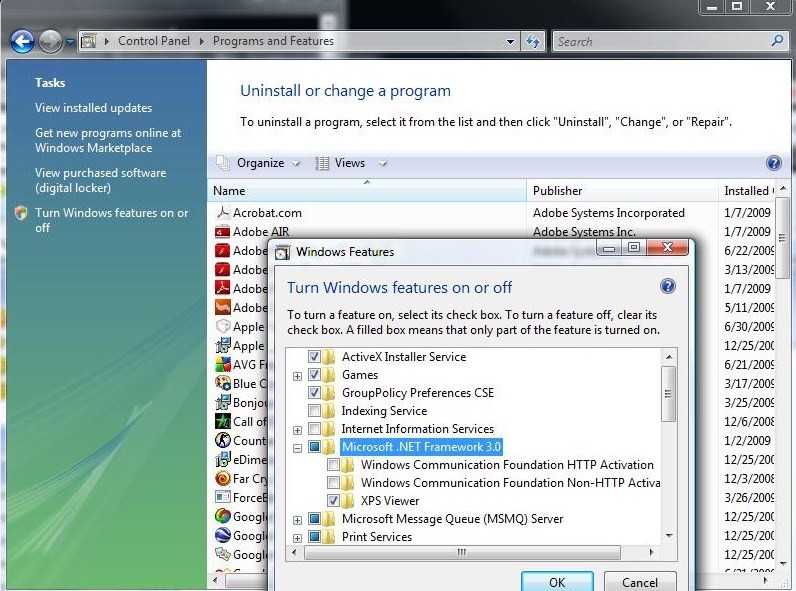Click the Back navigation arrow button
The width and height of the screenshot is (796, 591).
point(22,42)
